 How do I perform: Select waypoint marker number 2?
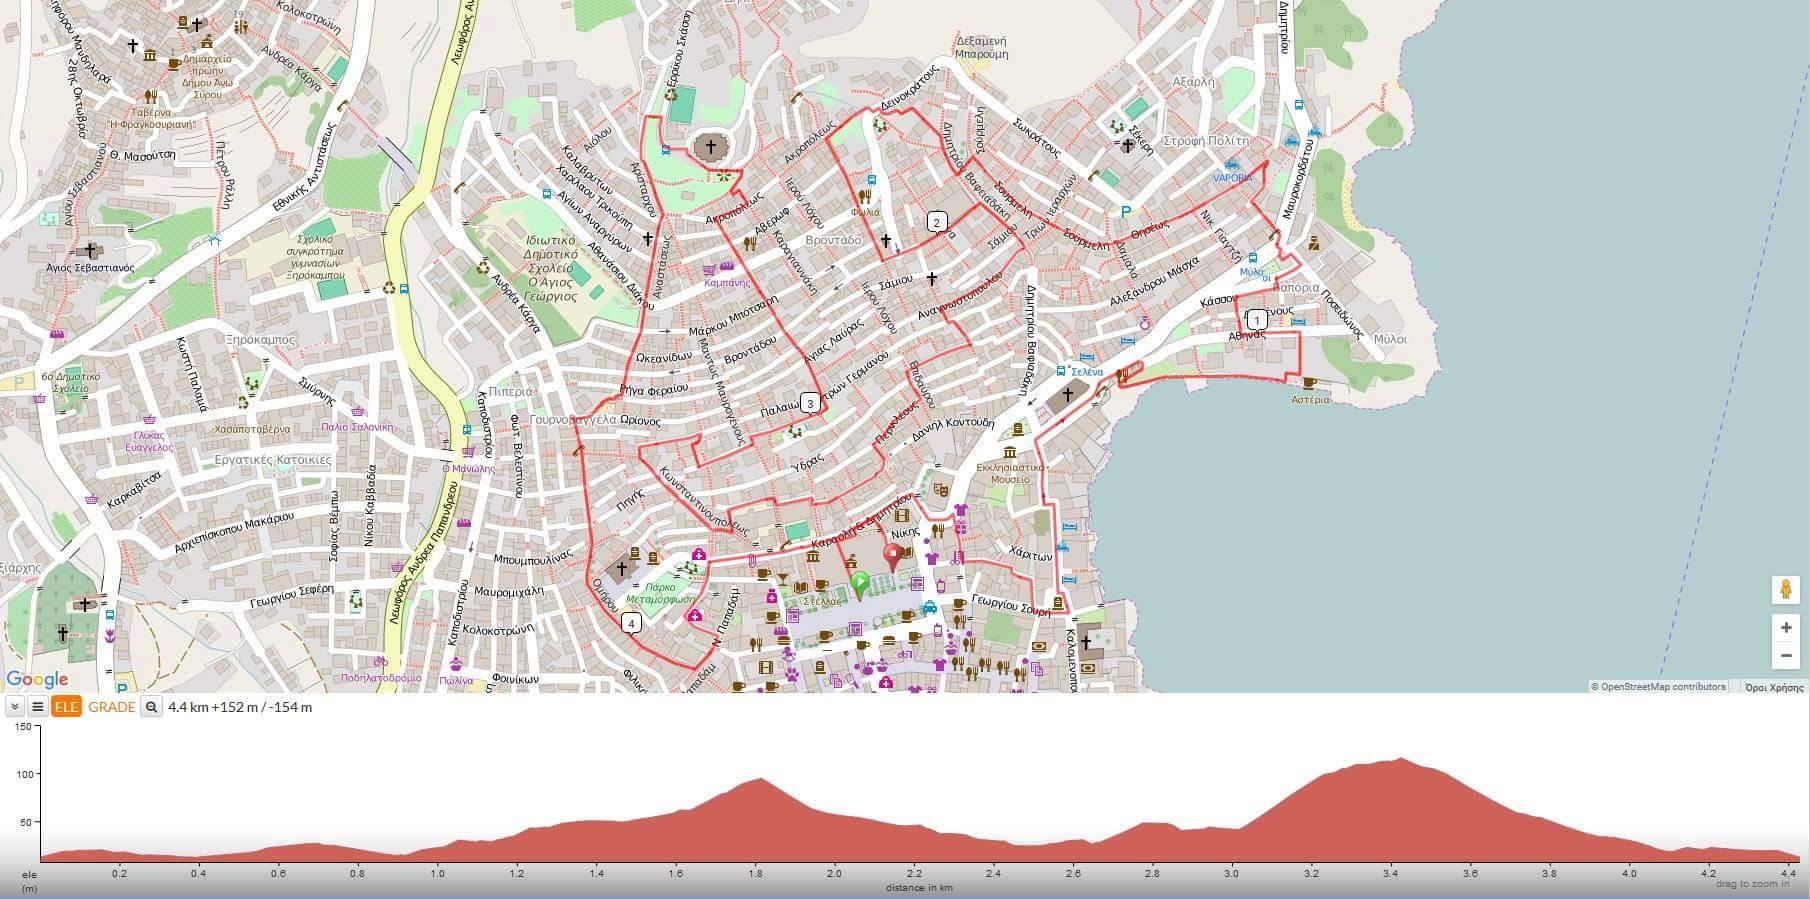click(x=936, y=222)
